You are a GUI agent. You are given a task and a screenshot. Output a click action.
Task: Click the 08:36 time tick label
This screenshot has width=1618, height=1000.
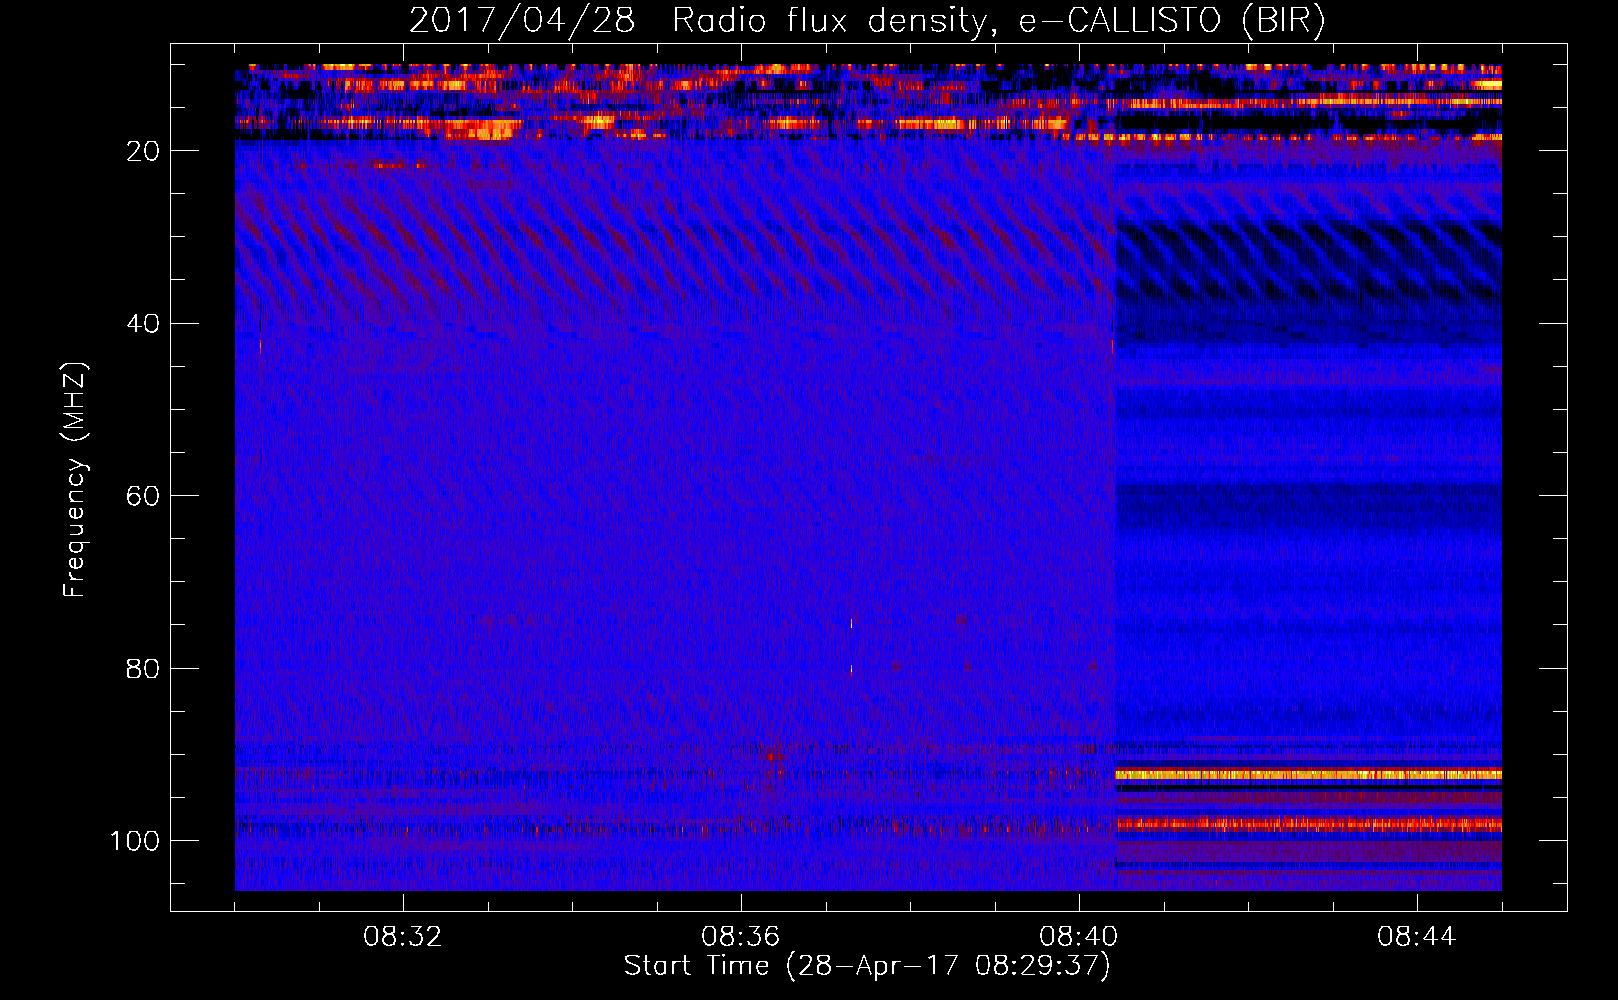pos(741,937)
